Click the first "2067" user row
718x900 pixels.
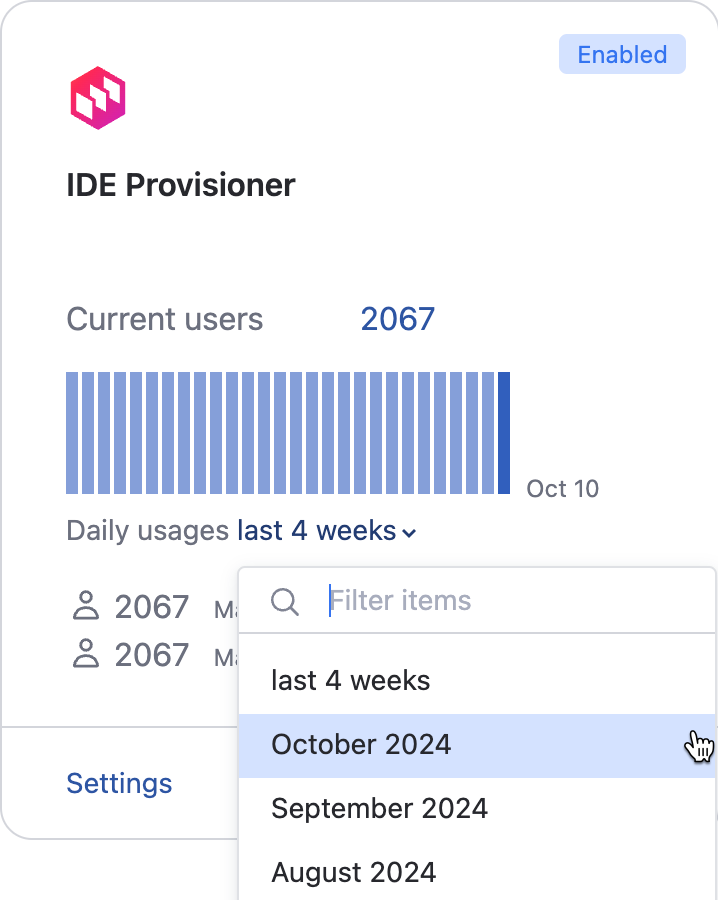[x=150, y=605]
